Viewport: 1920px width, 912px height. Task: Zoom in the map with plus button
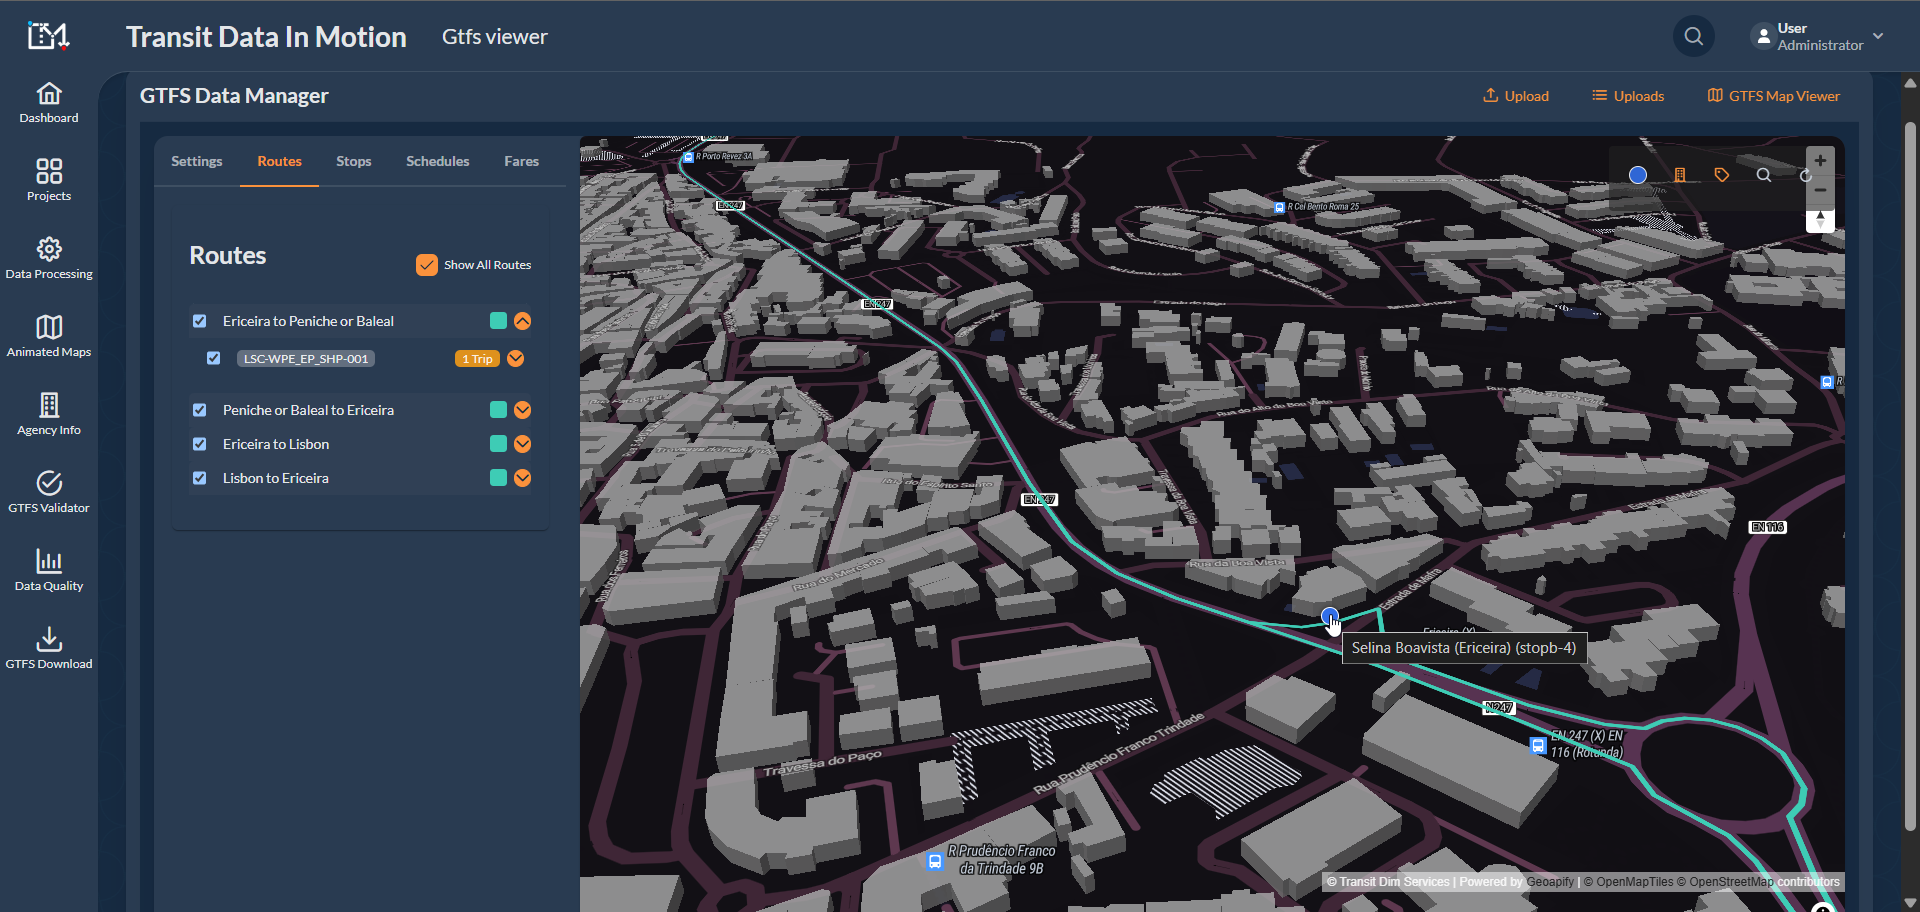tap(1820, 161)
